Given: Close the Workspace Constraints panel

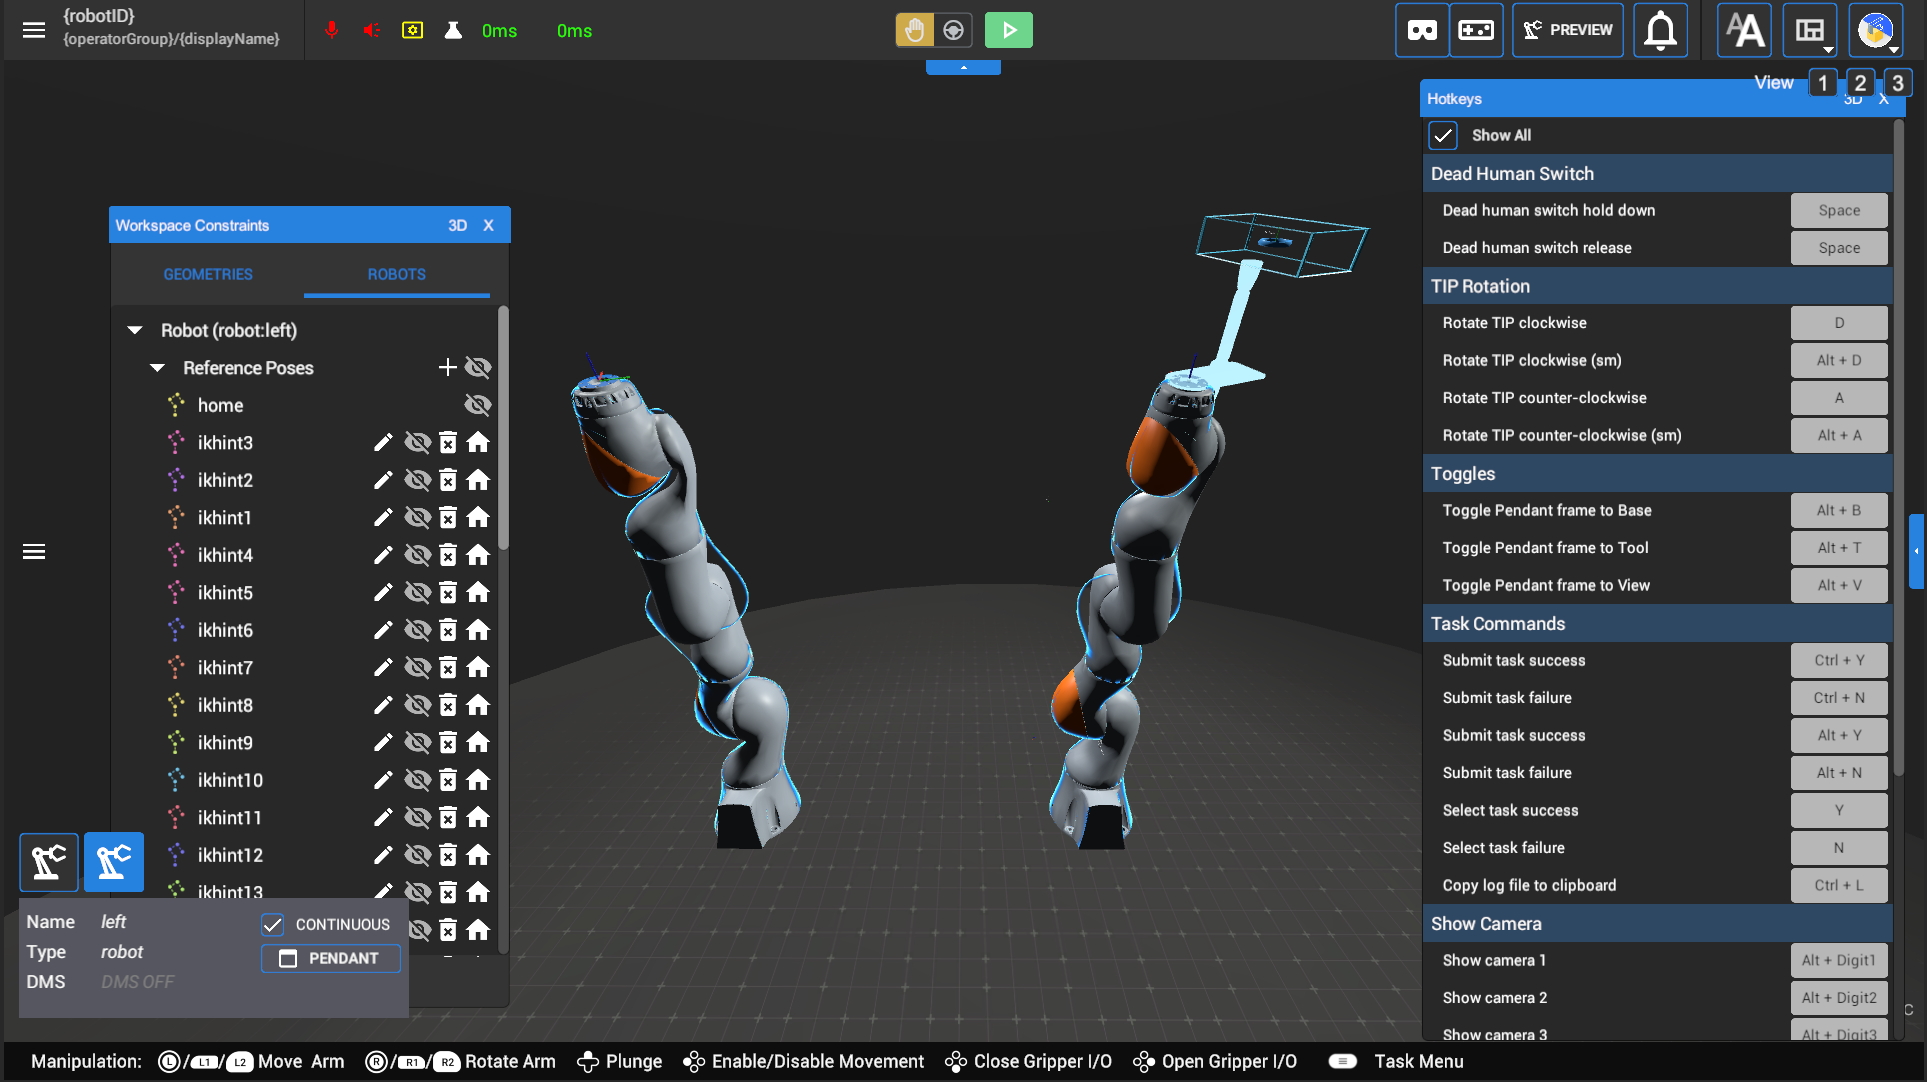Looking at the screenshot, I should [x=488, y=225].
